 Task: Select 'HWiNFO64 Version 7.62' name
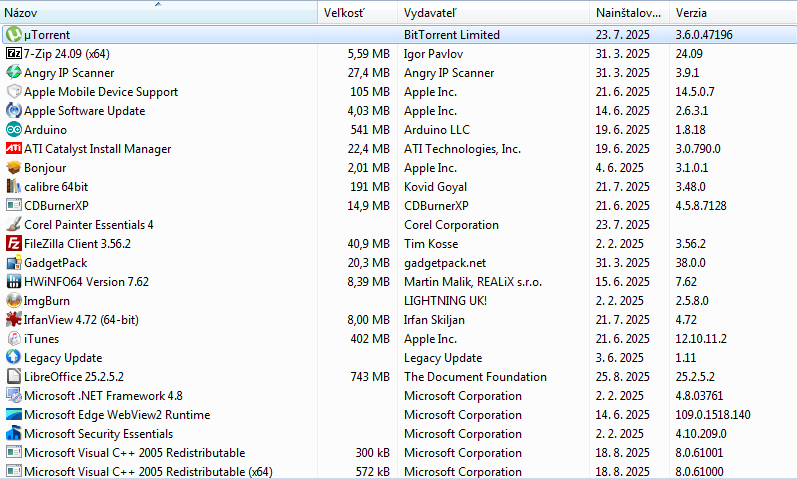pyautogui.click(x=86, y=282)
